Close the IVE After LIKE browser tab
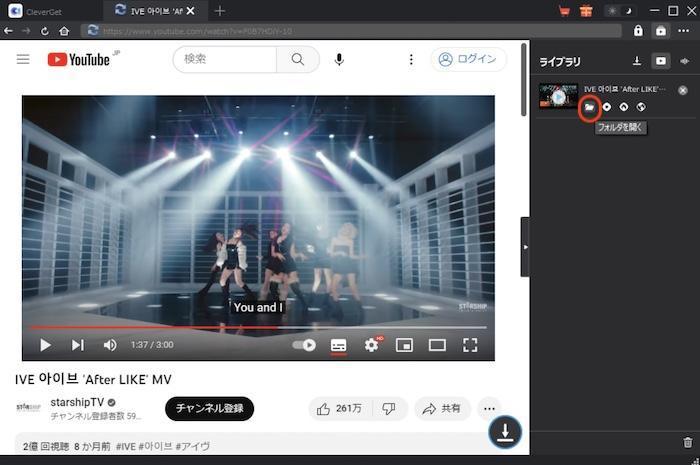The height and width of the screenshot is (465, 700). tap(190, 11)
